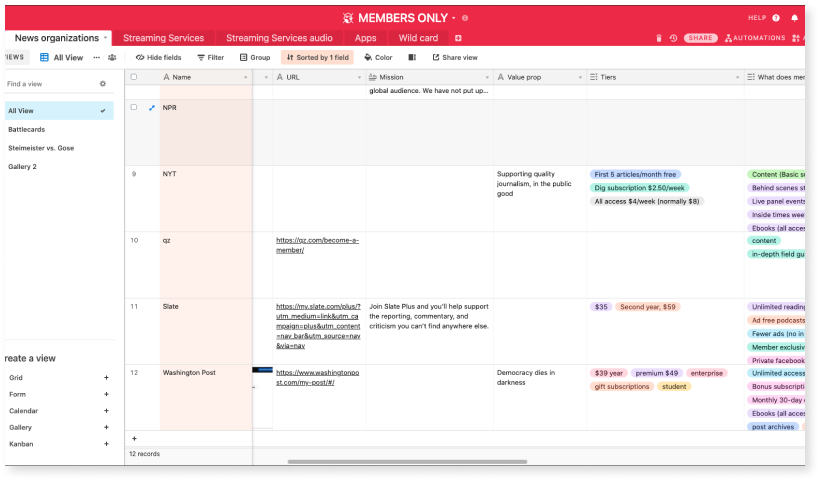This screenshot has height=481, width=821.
Task: Click the 'gift subscriptions' tag
Action: coord(622,387)
